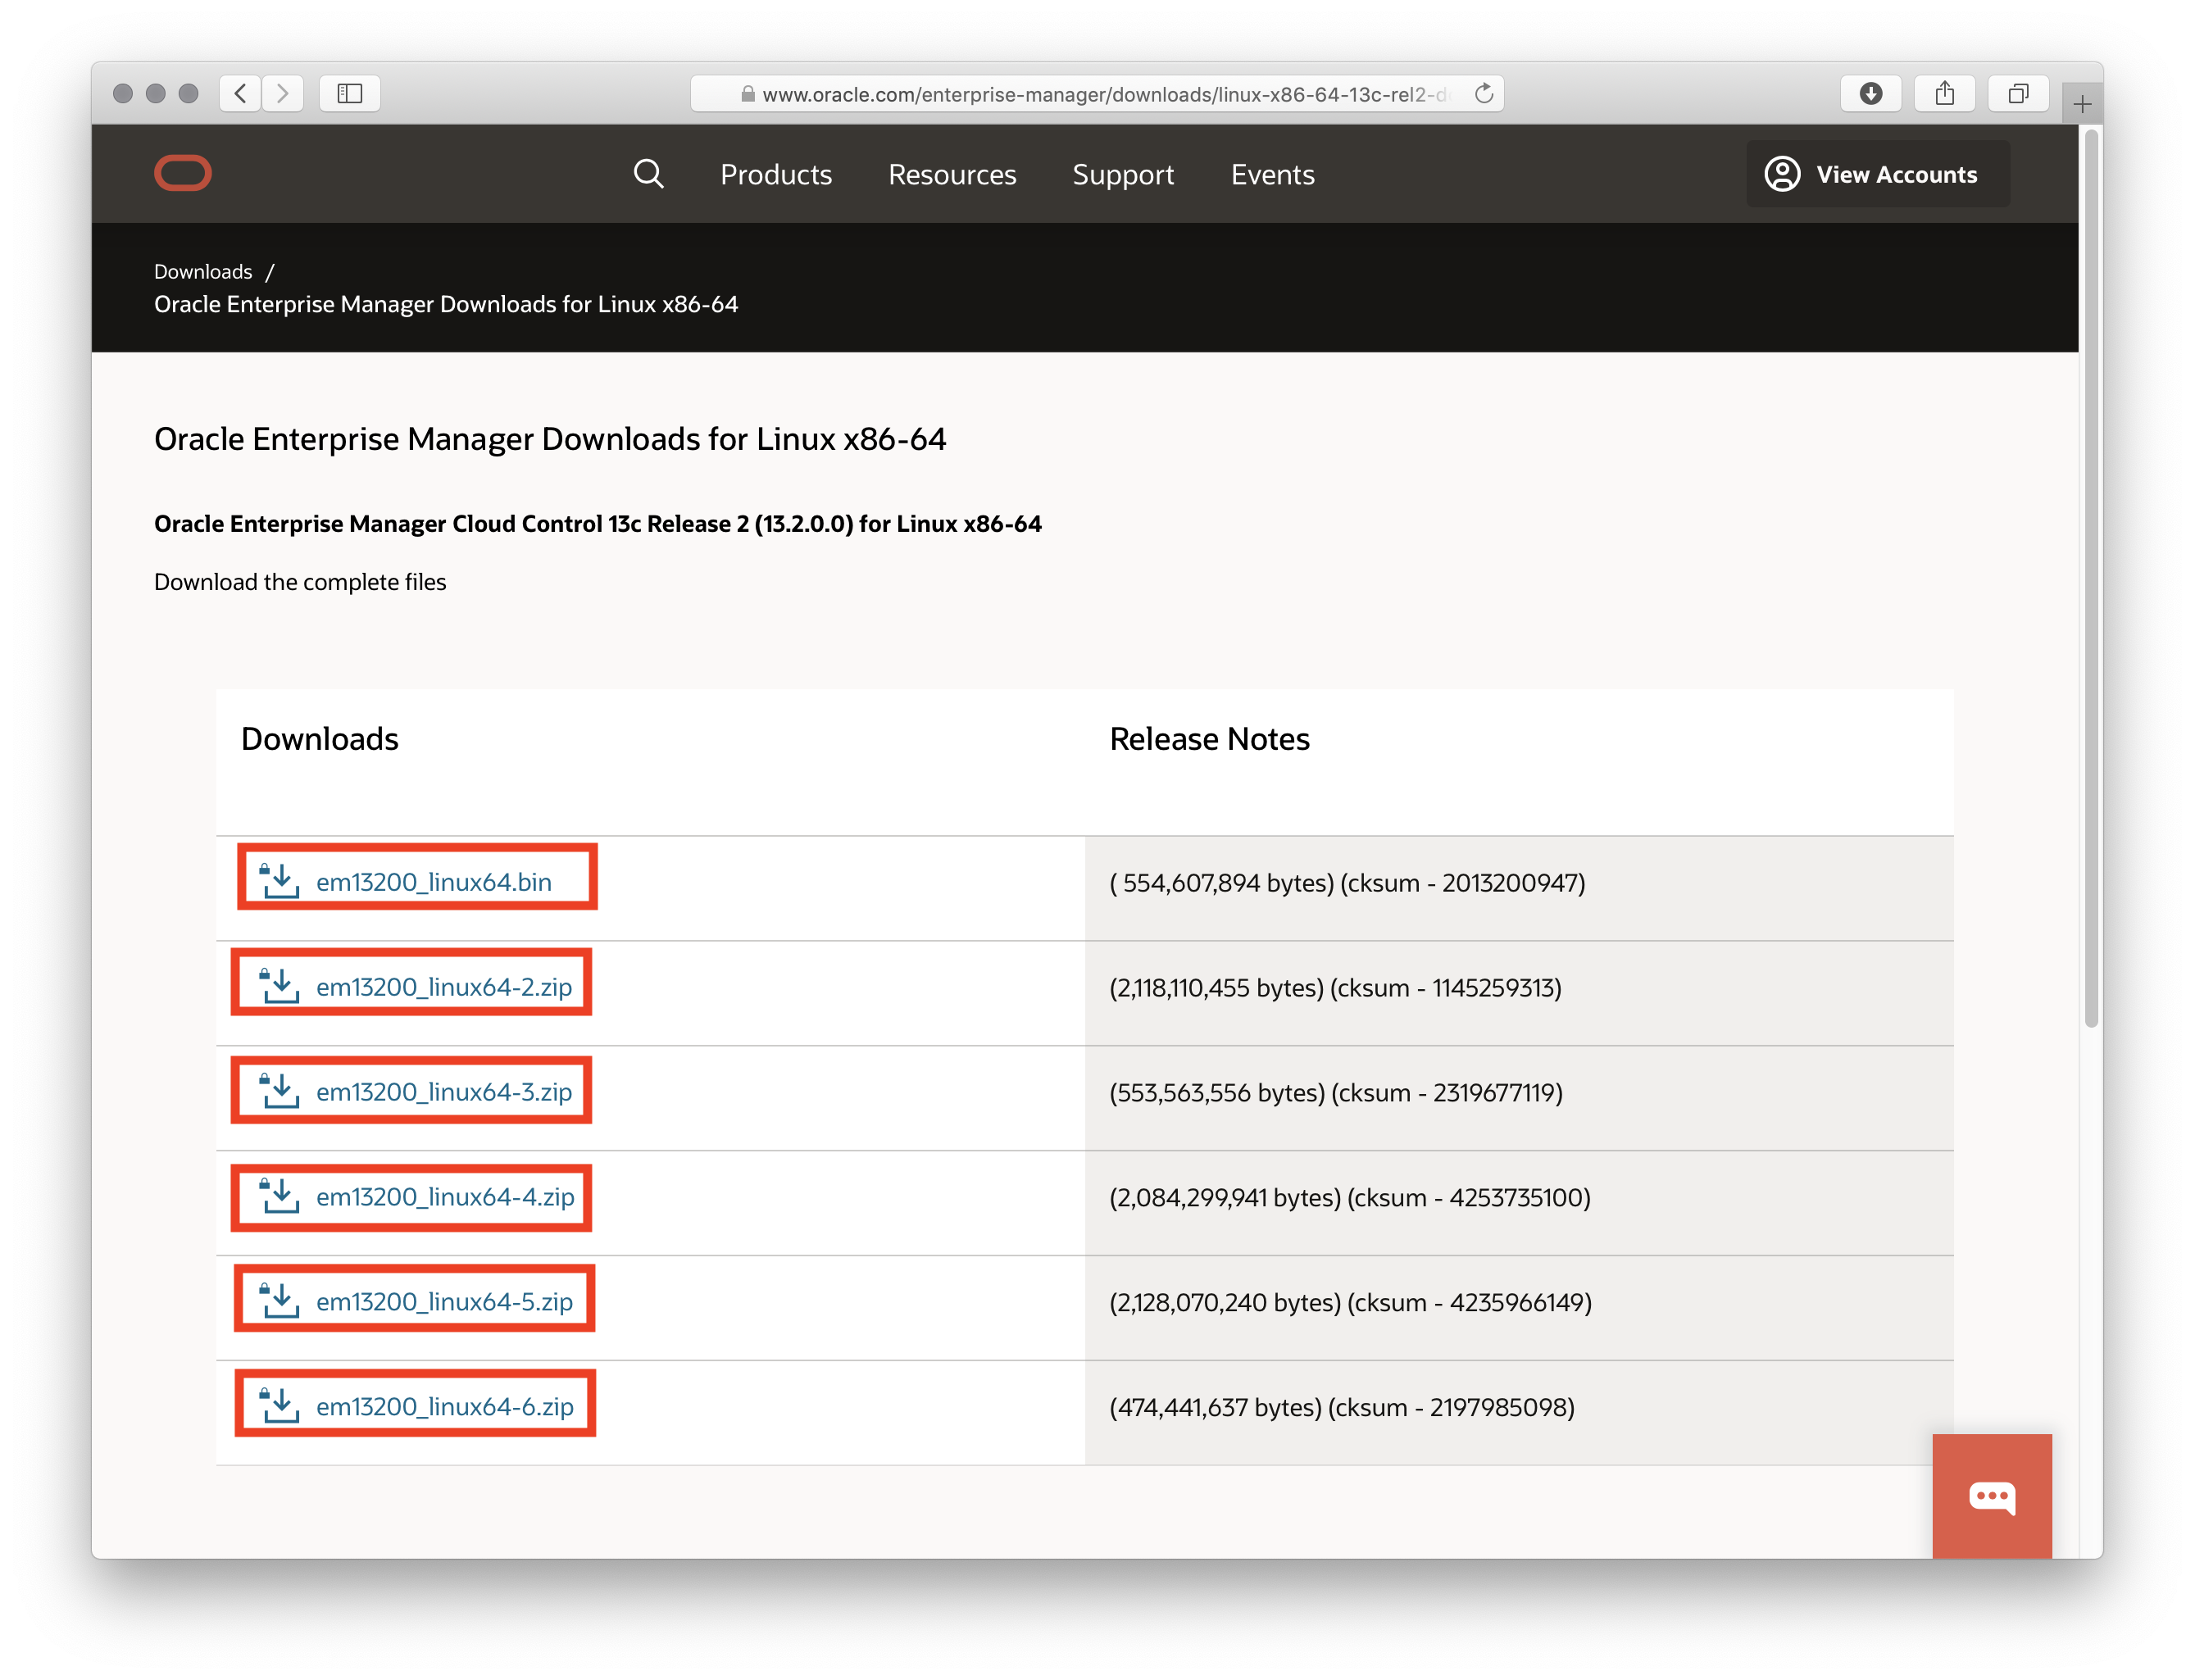Reload the page with the refresh icon
Image resolution: width=2195 pixels, height=1680 pixels.
pyautogui.click(x=1484, y=93)
